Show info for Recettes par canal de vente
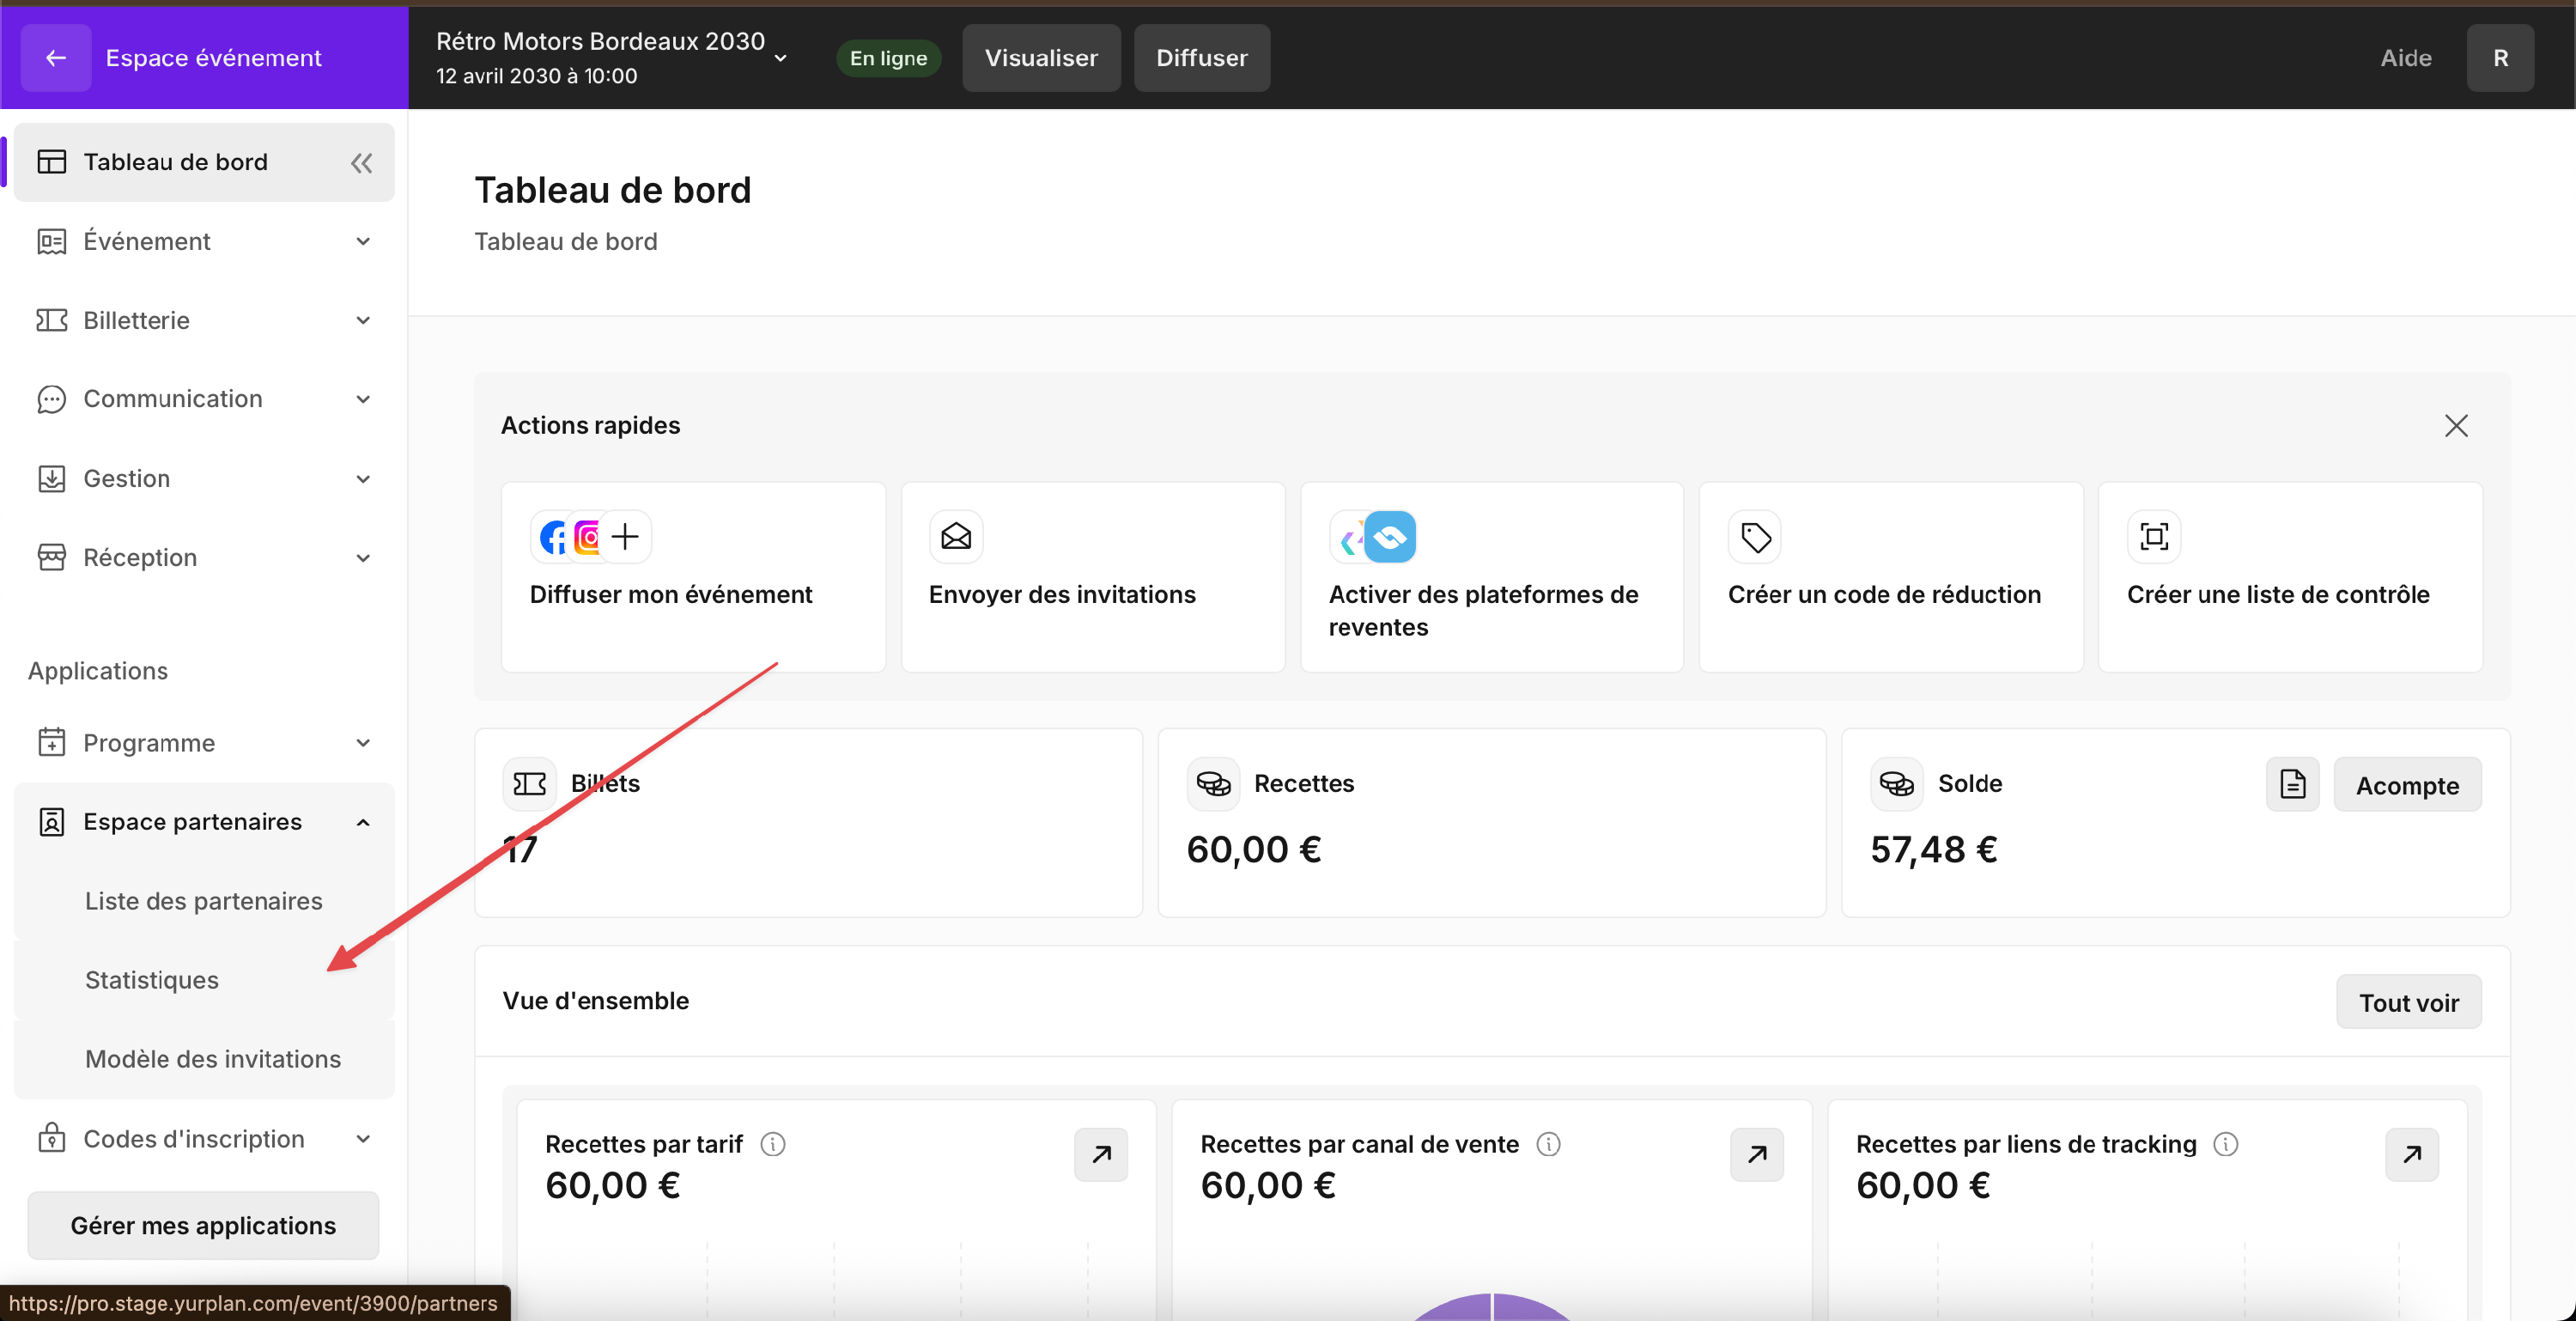This screenshot has width=2576, height=1321. point(1547,1144)
